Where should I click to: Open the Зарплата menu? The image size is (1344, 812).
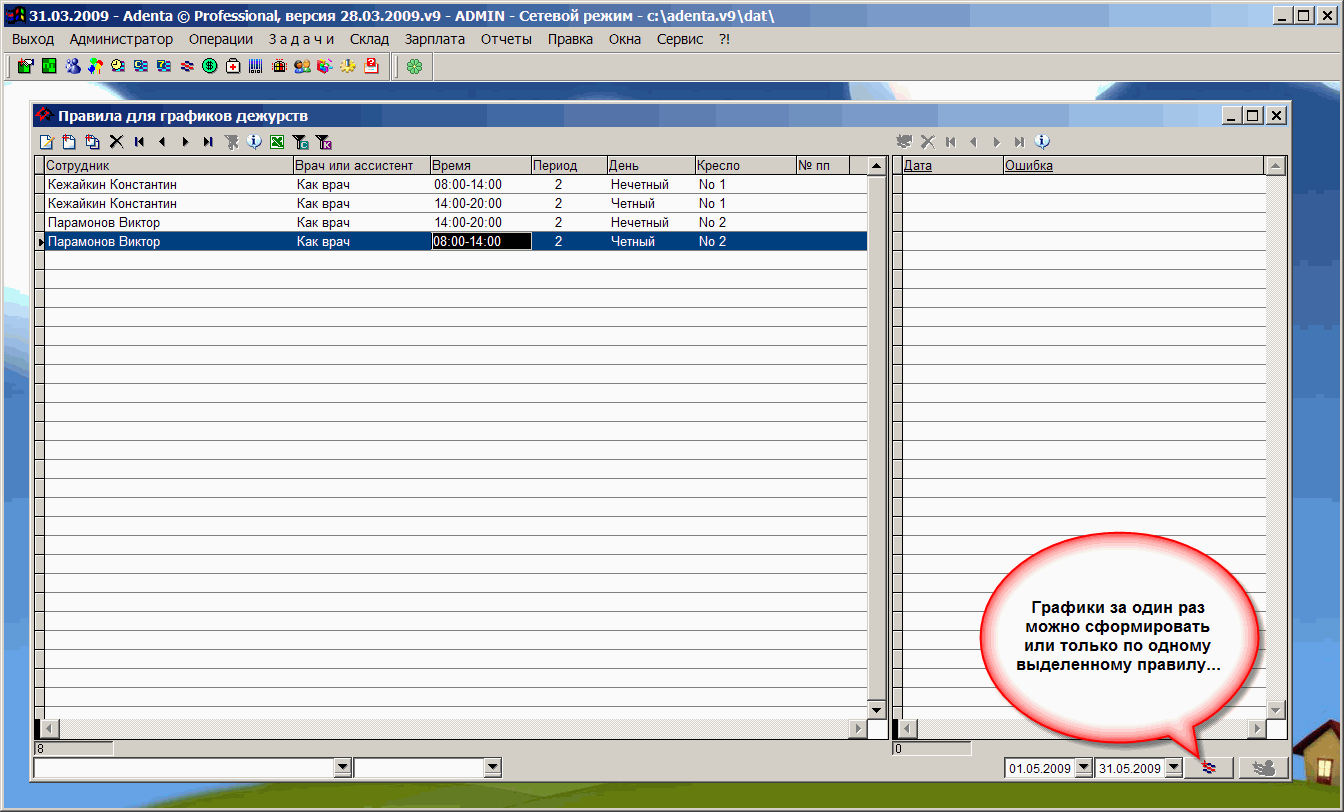click(434, 39)
